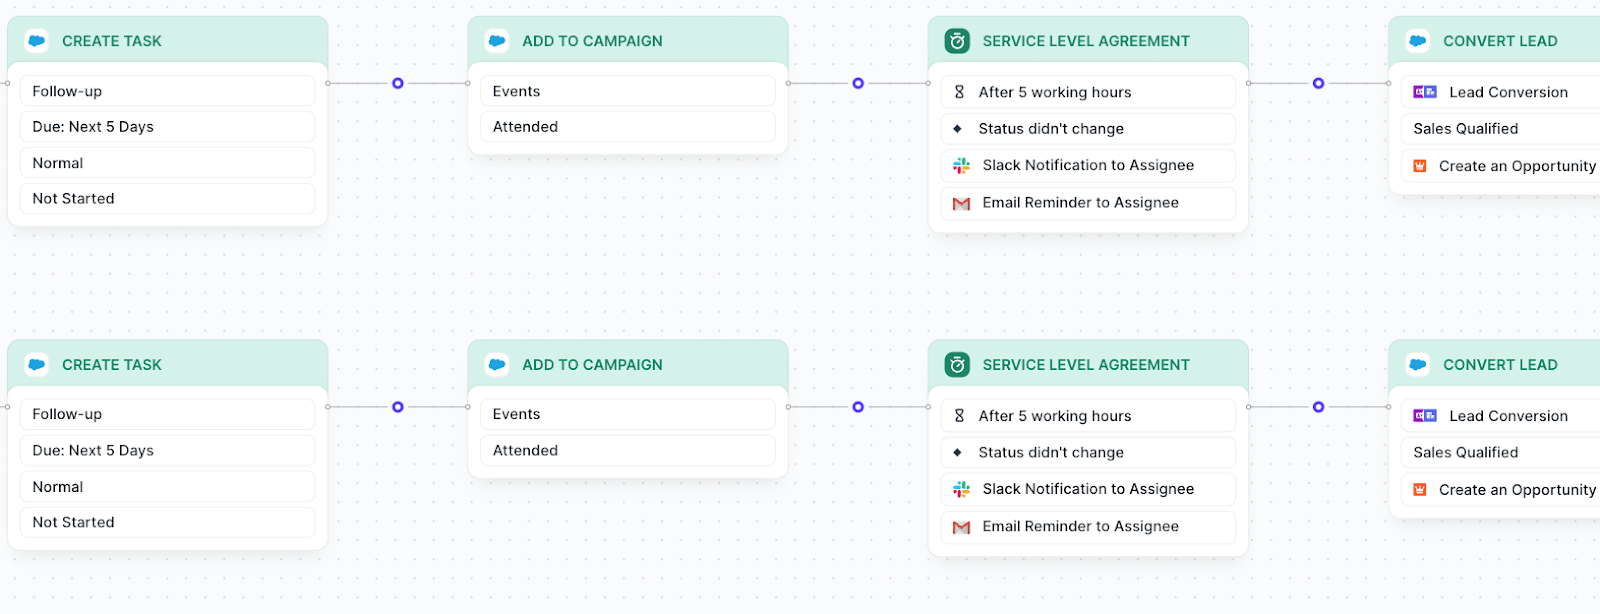Click the Slack icon in the upper workflow
This screenshot has height=614, width=1600.
click(961, 166)
